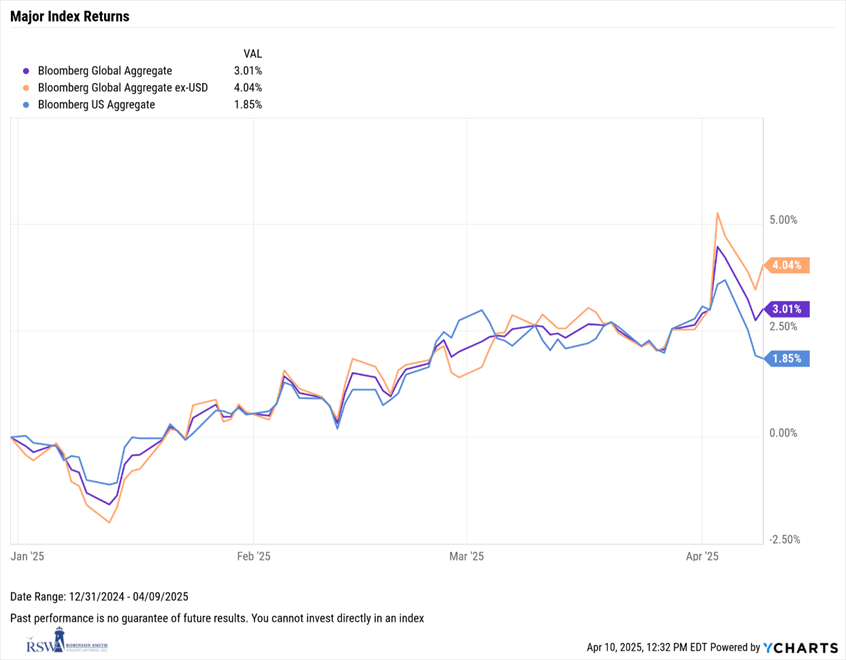This screenshot has width=846, height=660.
Task: Select the Bloomberg Global Aggregate legend label
Action: (x=105, y=71)
